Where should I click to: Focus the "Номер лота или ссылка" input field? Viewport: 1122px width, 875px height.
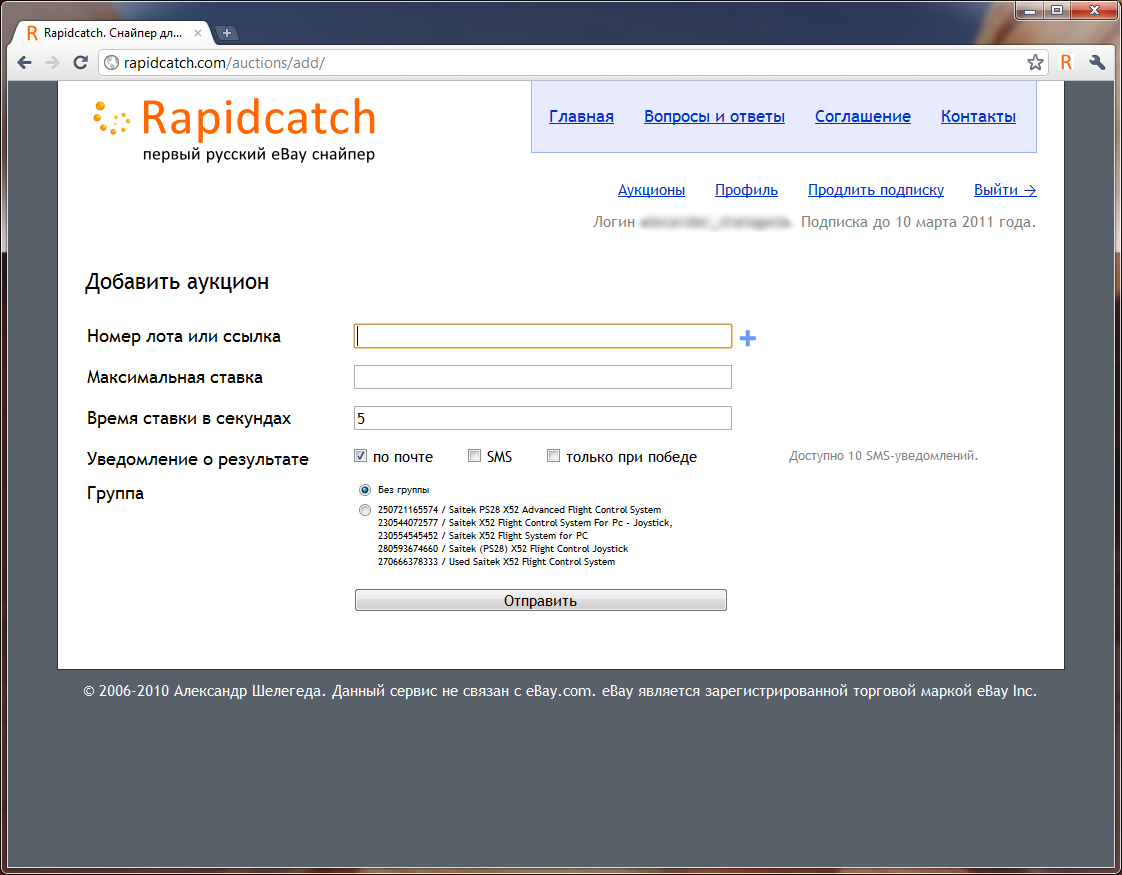pos(542,336)
